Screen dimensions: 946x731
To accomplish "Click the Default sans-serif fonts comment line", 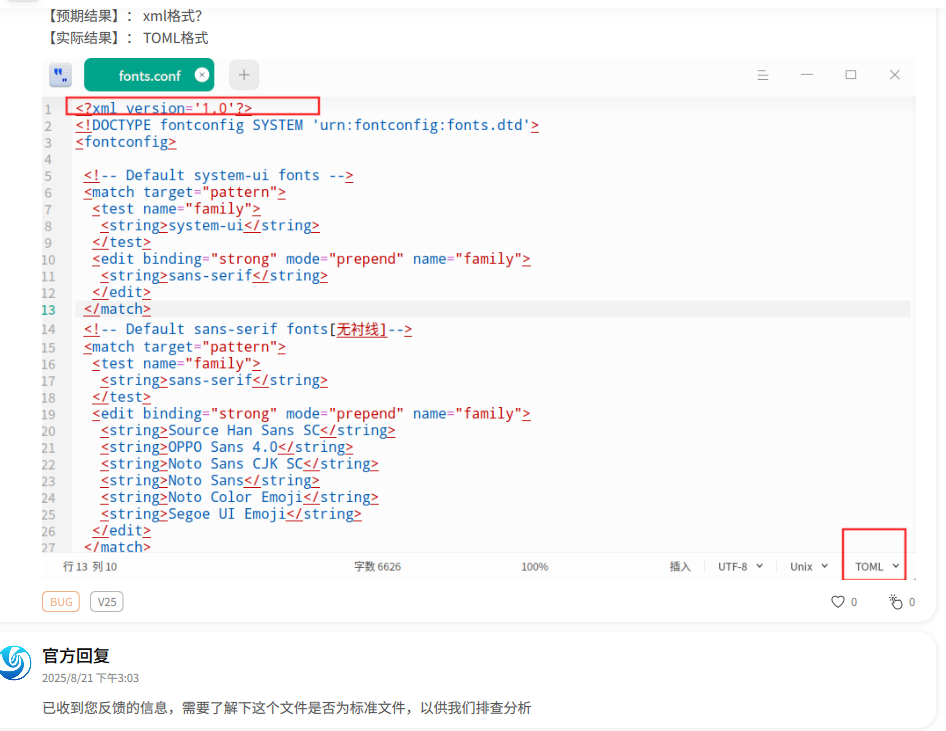I will 248,329.
